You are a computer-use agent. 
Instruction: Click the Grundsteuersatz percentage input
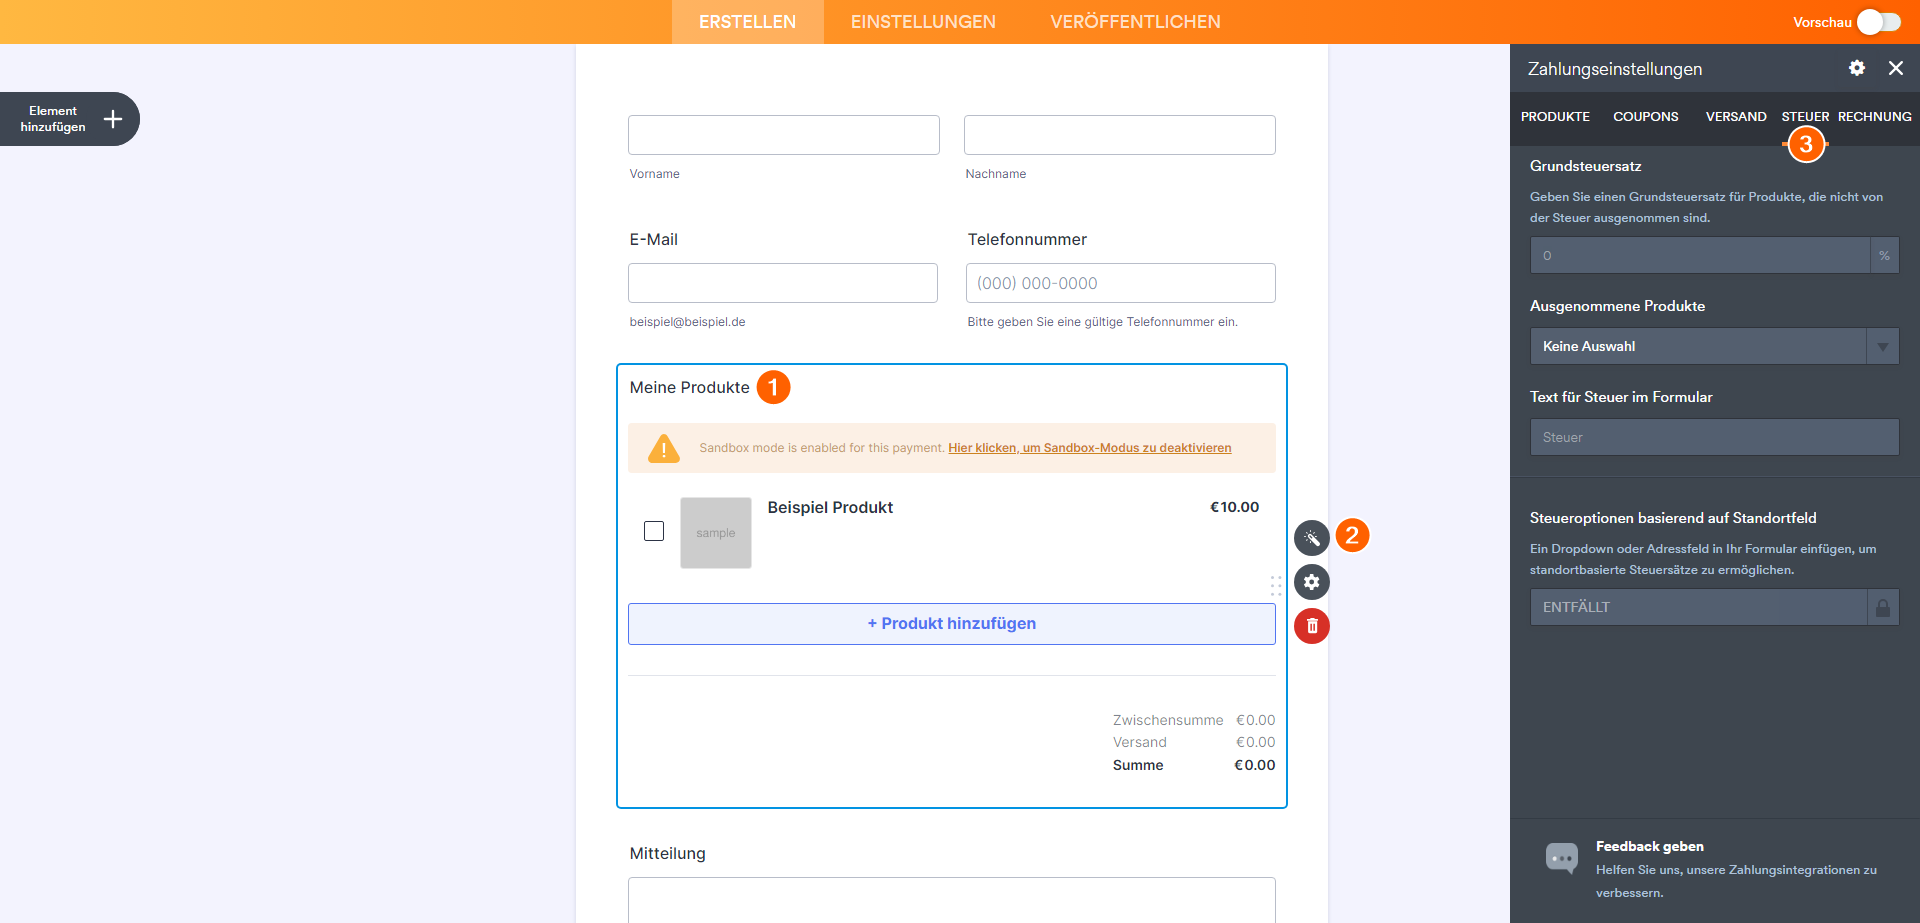[1700, 255]
